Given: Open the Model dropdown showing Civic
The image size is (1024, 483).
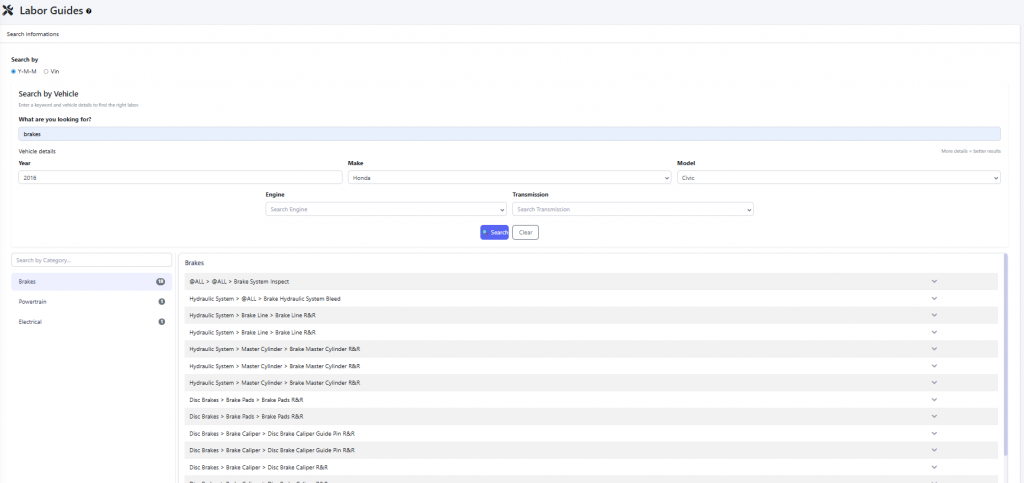Looking at the screenshot, I should click(x=838, y=177).
